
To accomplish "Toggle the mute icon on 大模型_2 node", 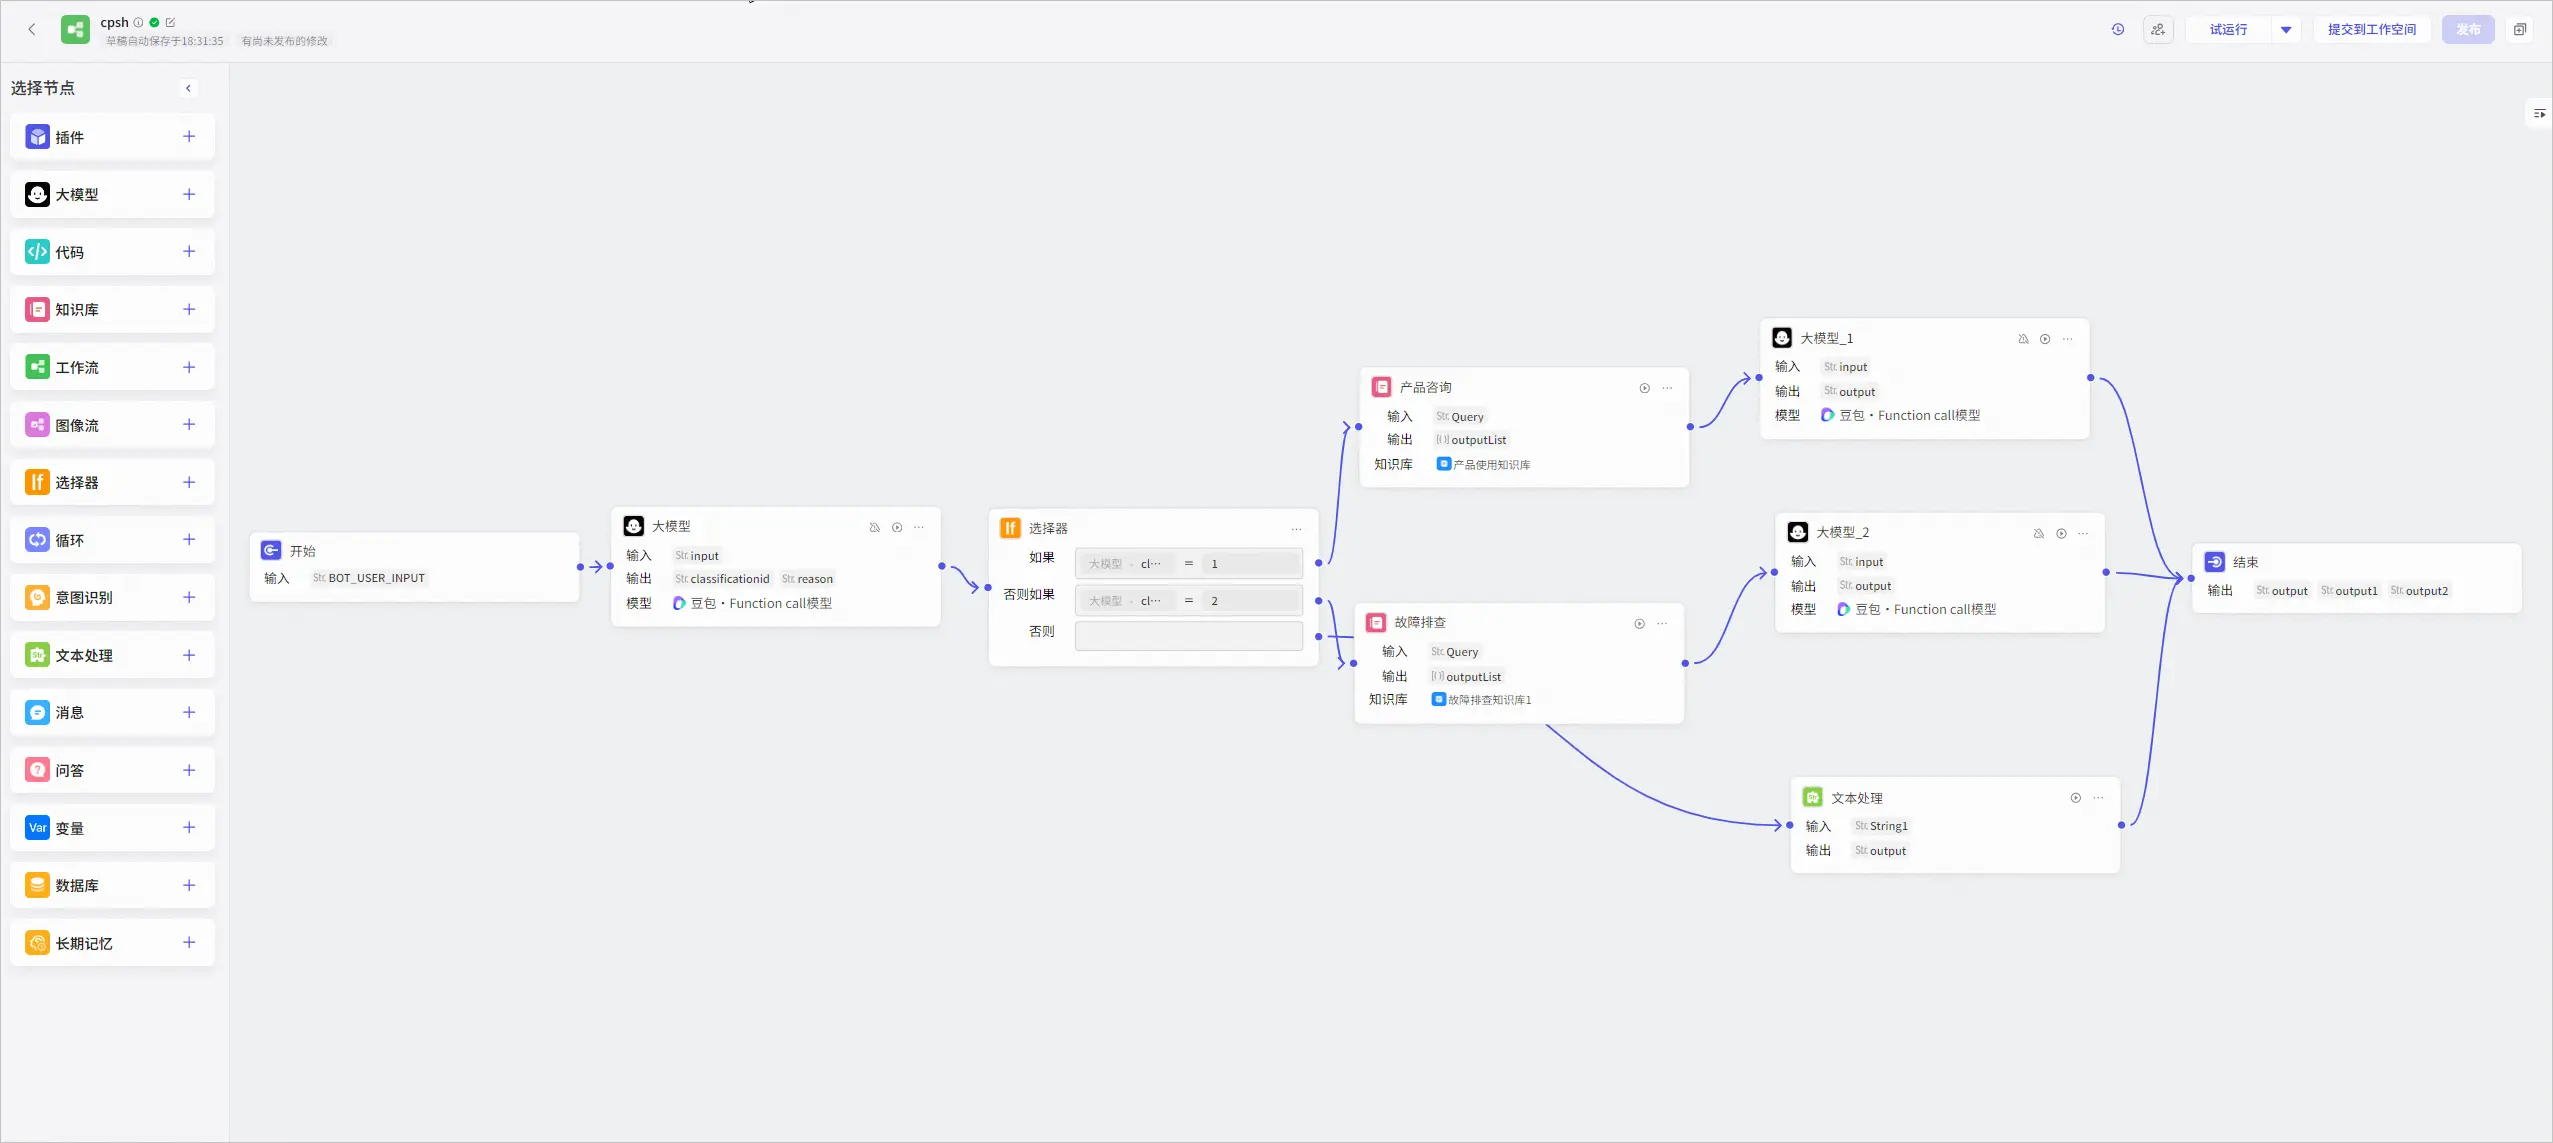I will [2038, 533].
